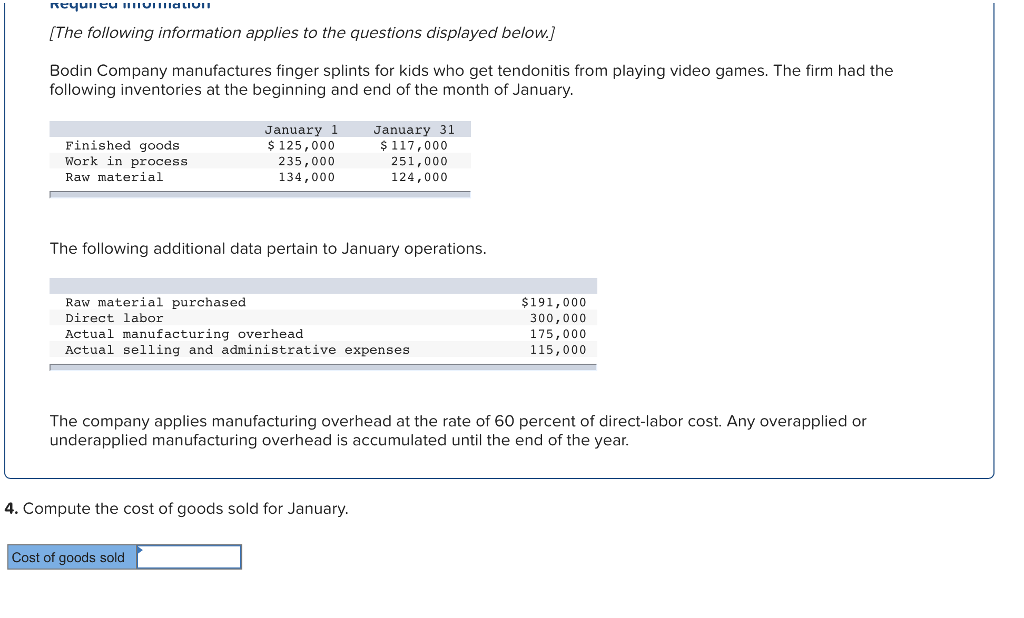Click the January 1 column header

point(300,128)
